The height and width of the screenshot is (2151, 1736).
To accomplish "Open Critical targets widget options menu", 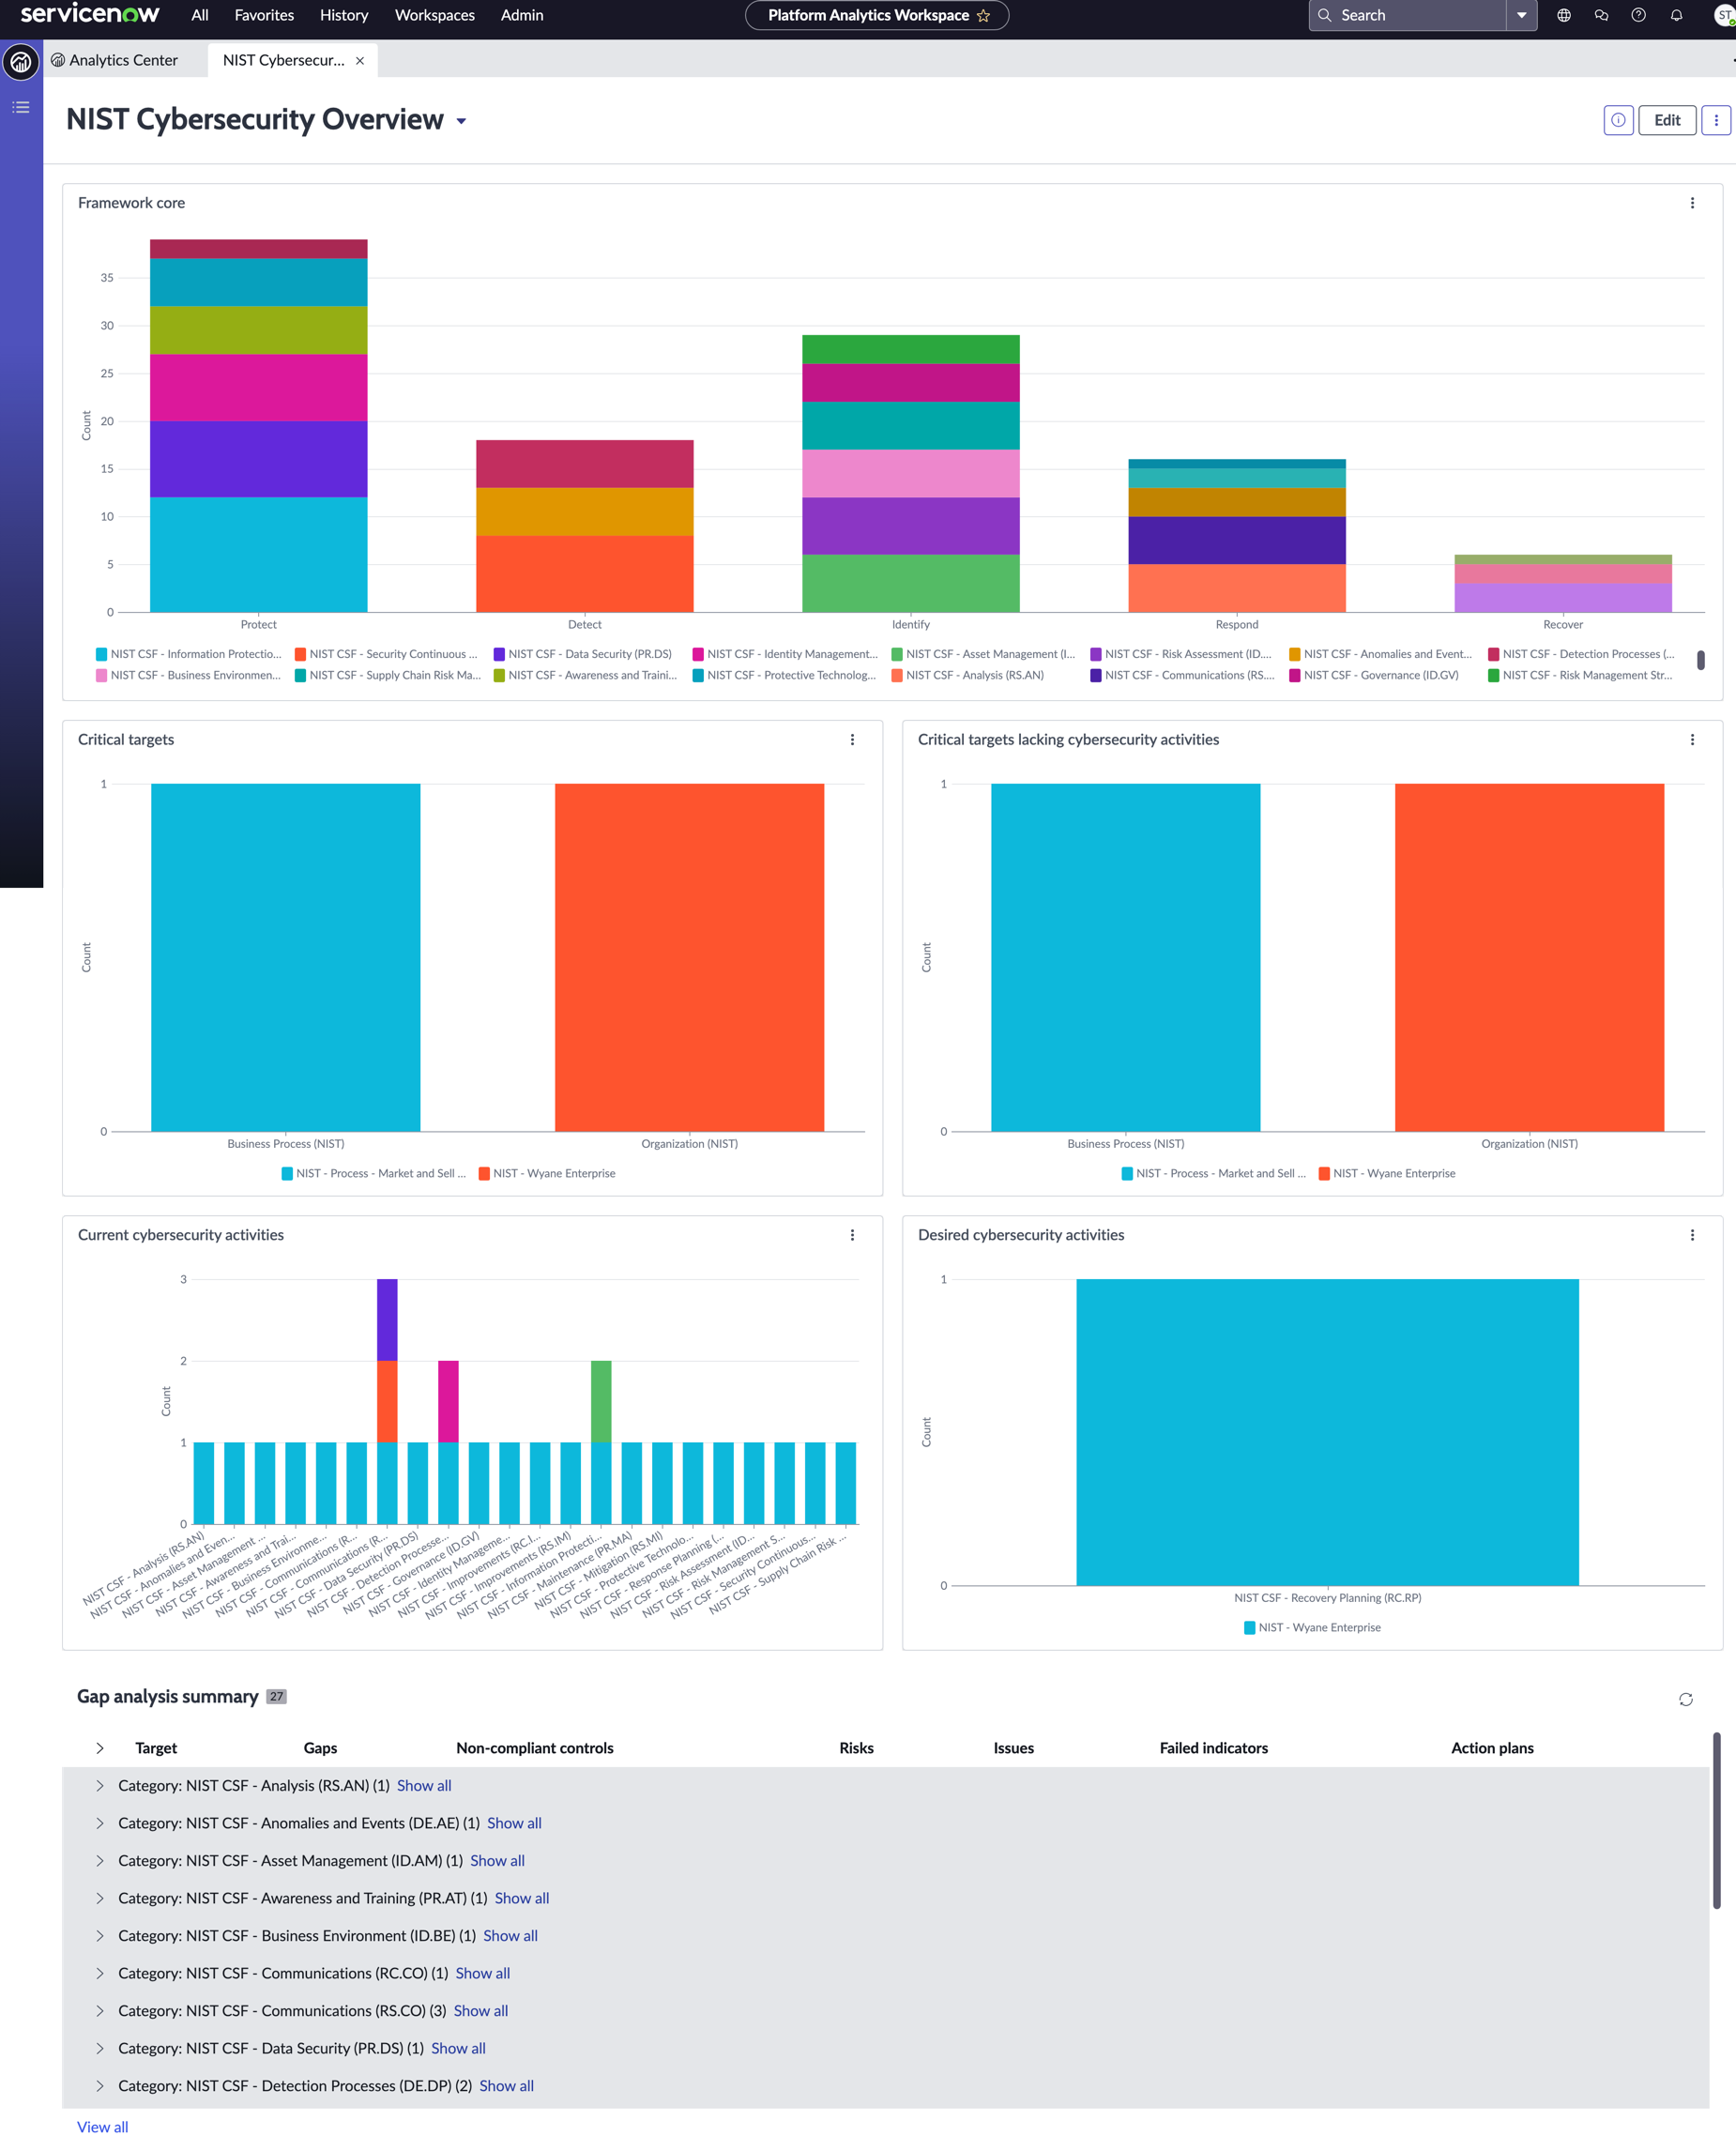I will click(x=852, y=740).
